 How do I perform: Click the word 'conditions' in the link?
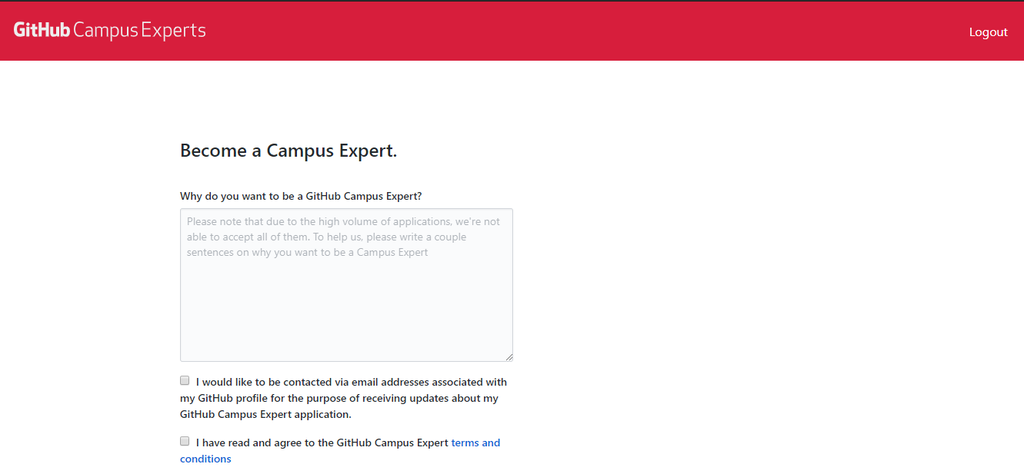(x=205, y=459)
